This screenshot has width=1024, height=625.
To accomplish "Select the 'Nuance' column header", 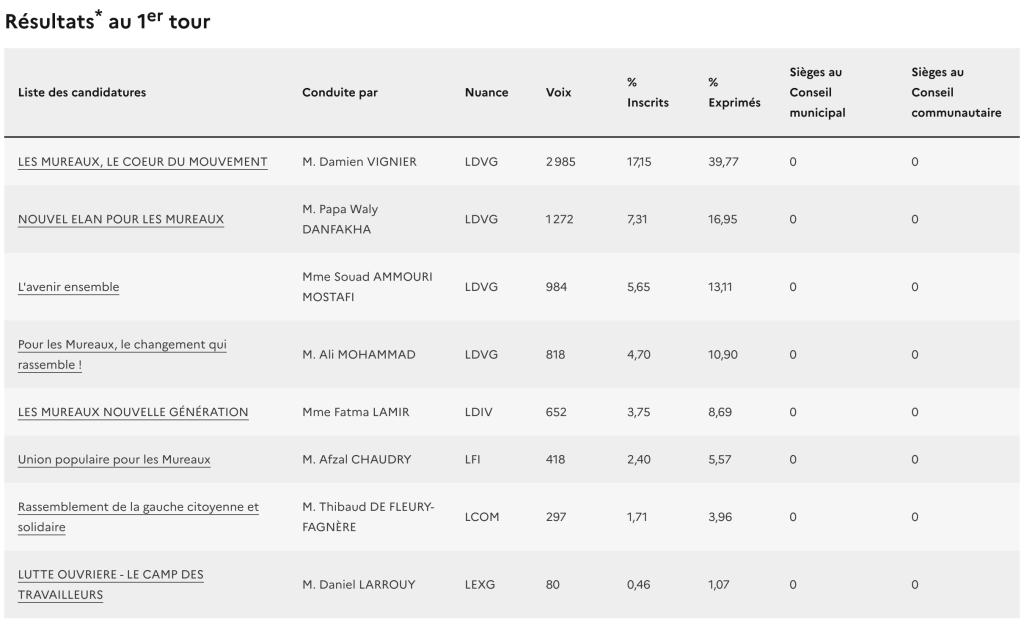I will (486, 93).
